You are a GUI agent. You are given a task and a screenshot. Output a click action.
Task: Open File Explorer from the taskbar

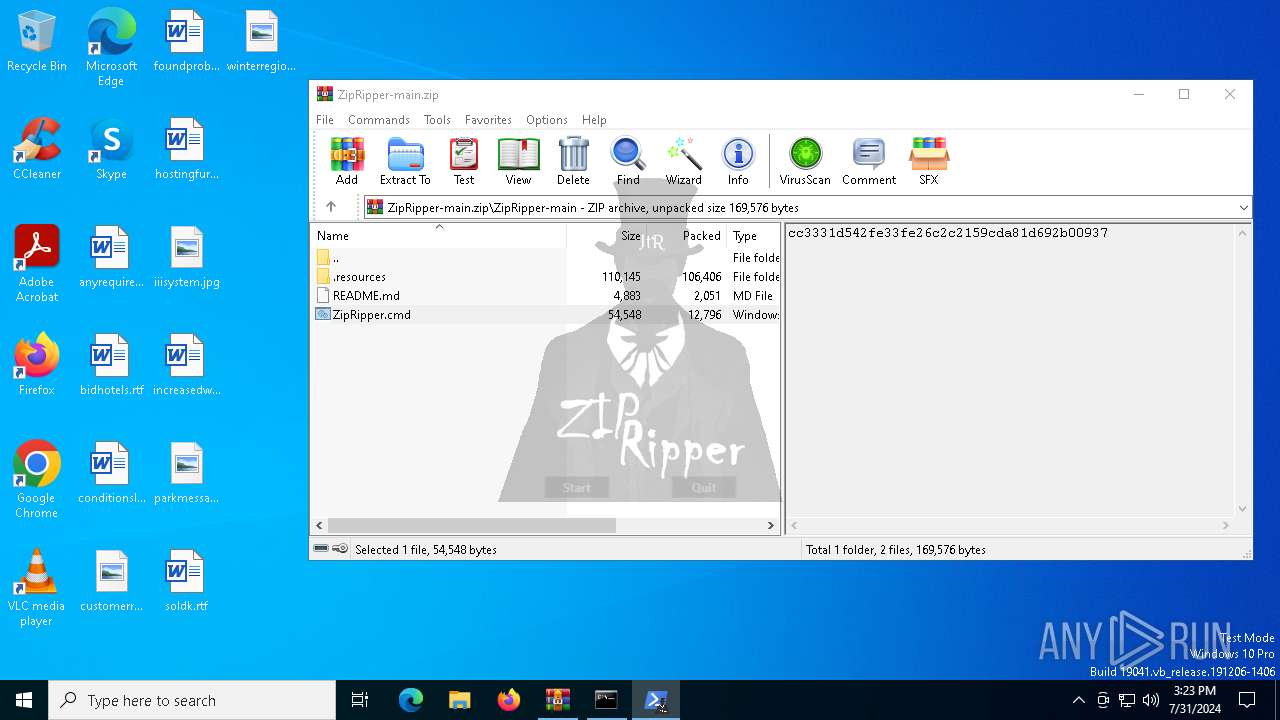tap(459, 700)
